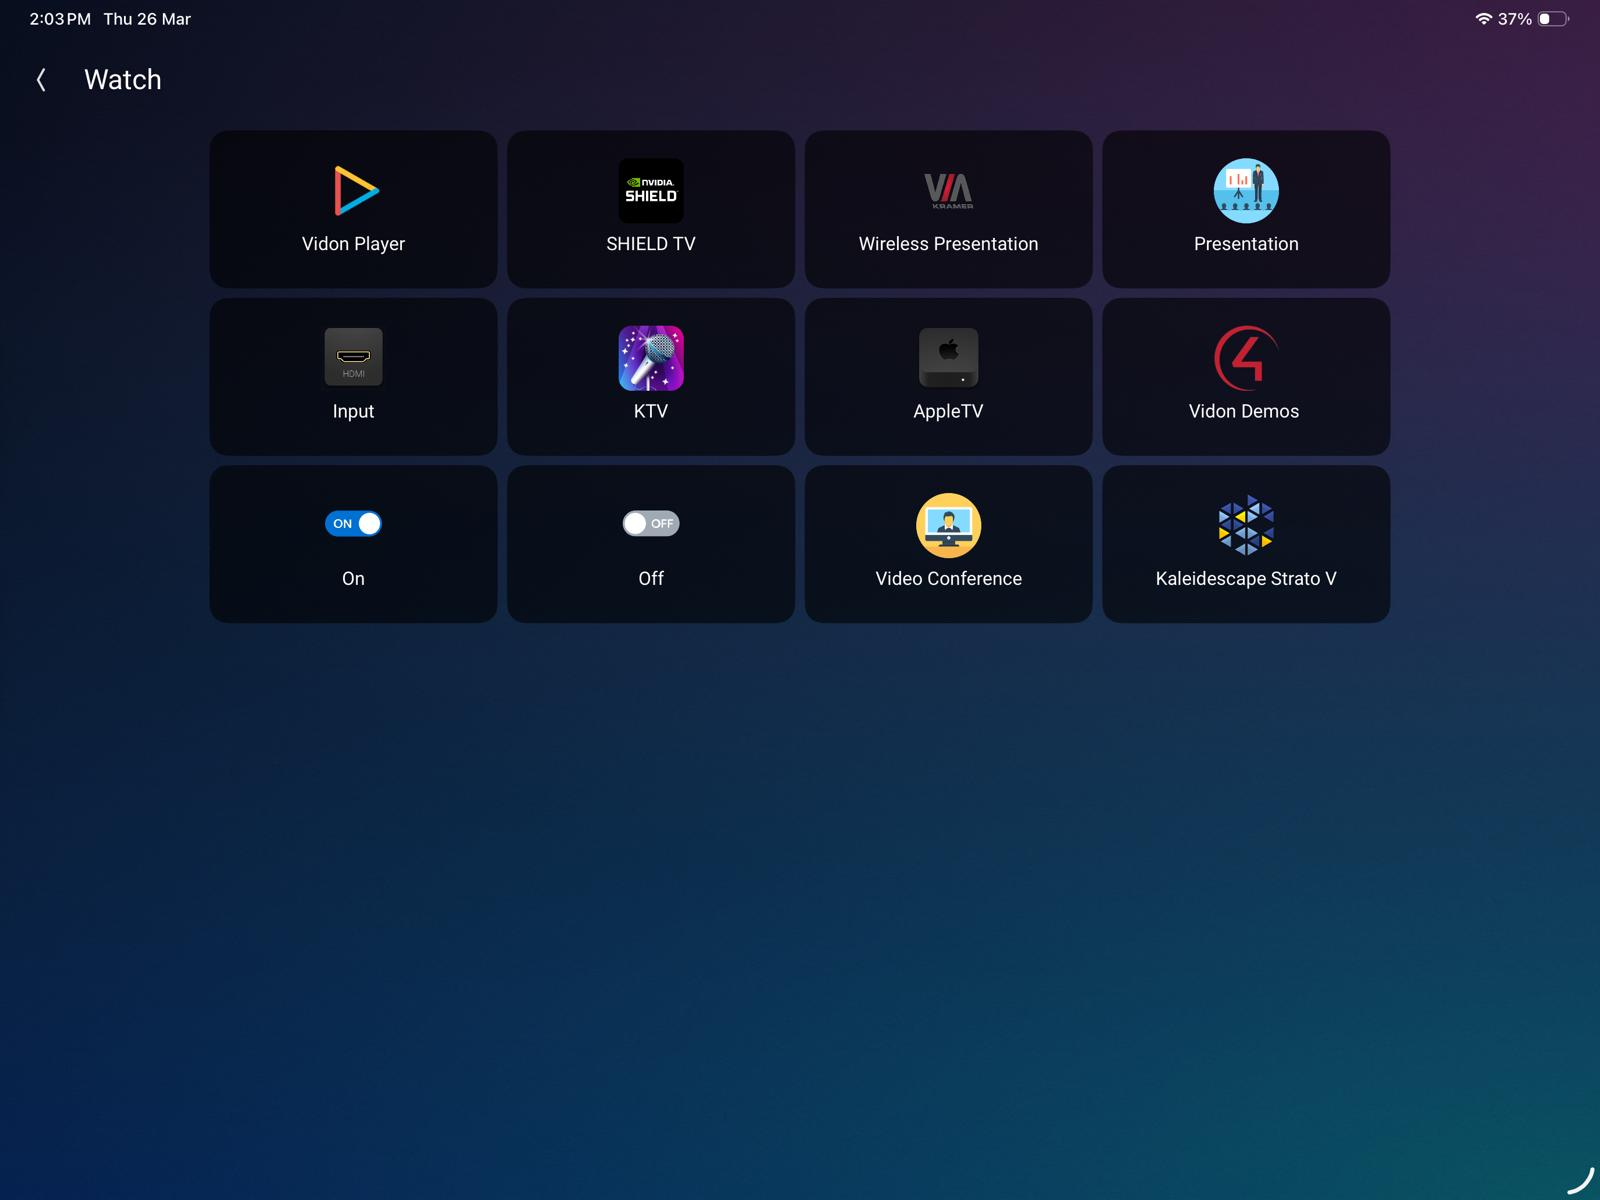Image resolution: width=1600 pixels, height=1200 pixels.
Task: Open the red Vidon Demos icon
Action: pos(1246,357)
